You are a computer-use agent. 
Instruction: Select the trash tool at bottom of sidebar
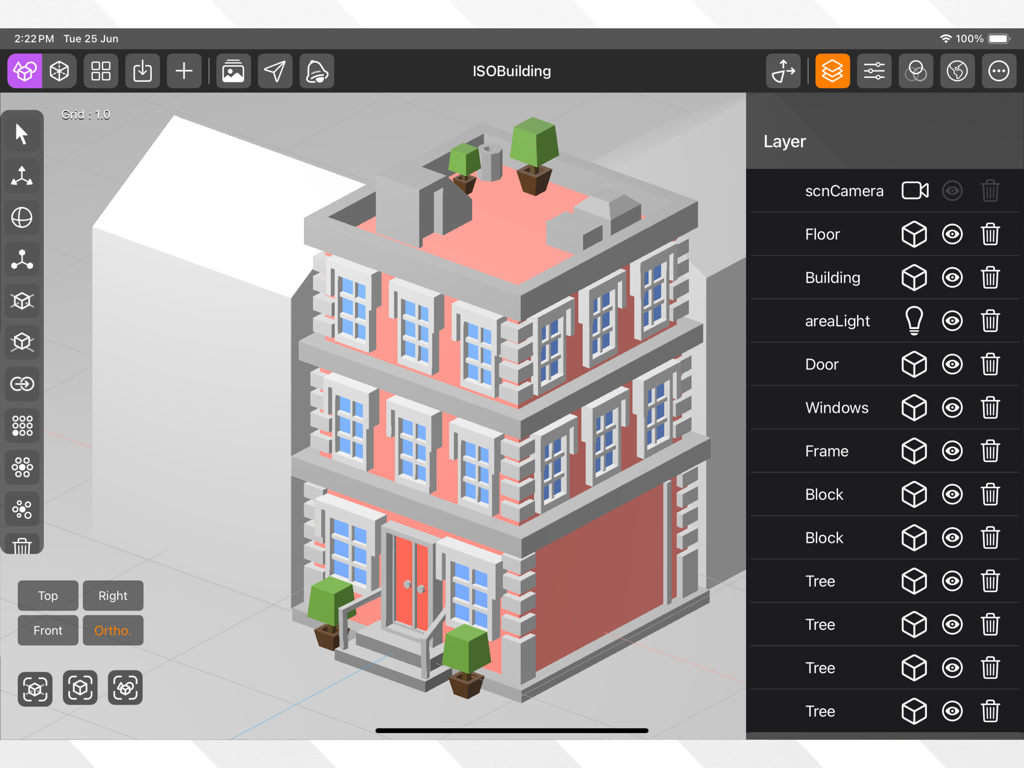pyautogui.click(x=22, y=545)
